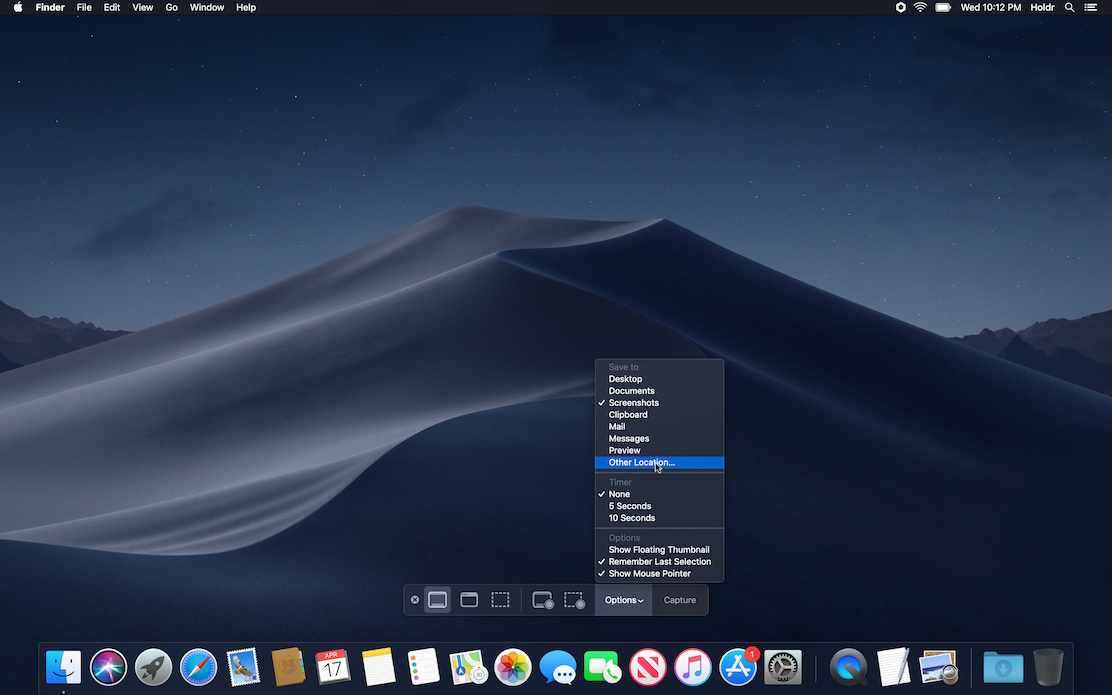The width and height of the screenshot is (1112, 695).
Task: Open Messages blue bubble icon in Dock
Action: (x=557, y=667)
